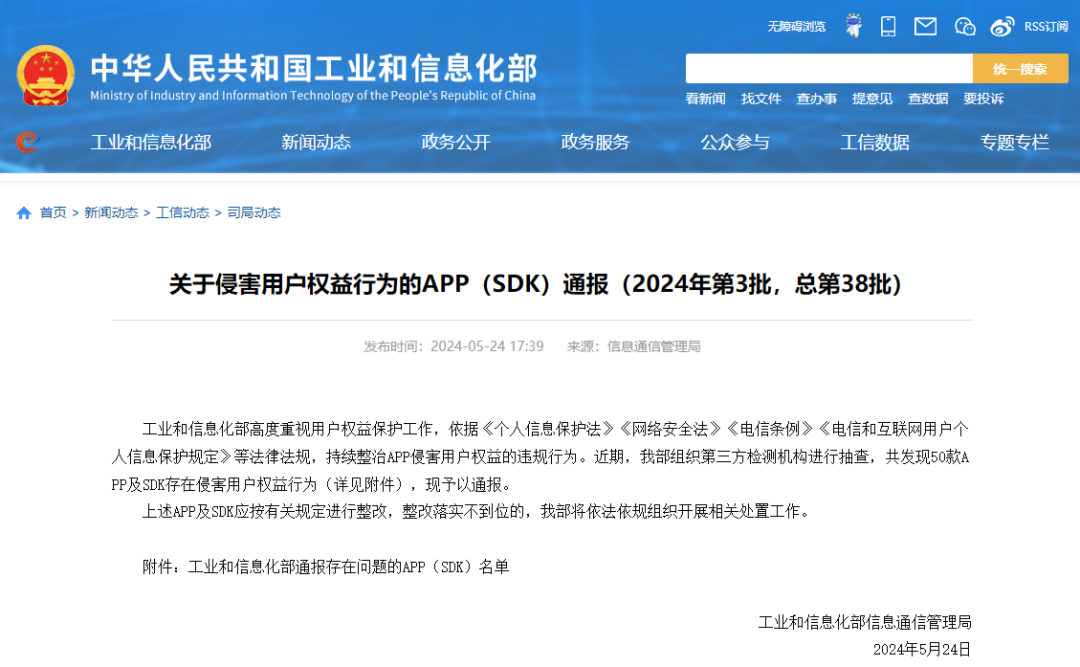This screenshot has width=1080, height=667.
Task: Open 工业和信息化部 navigation menu
Action: click(151, 142)
